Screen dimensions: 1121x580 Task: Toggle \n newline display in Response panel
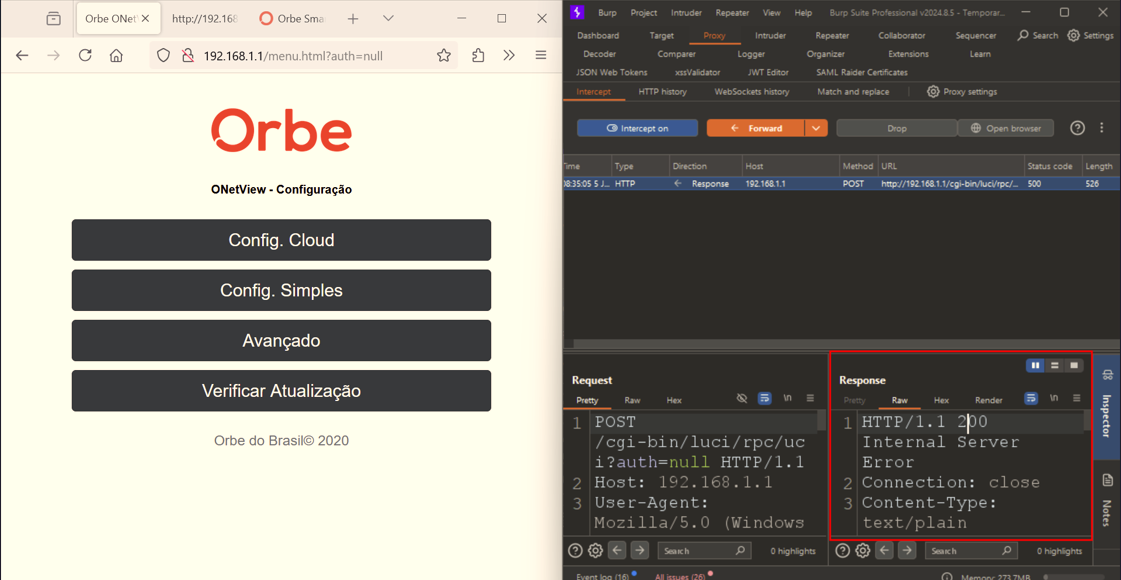click(x=1054, y=398)
